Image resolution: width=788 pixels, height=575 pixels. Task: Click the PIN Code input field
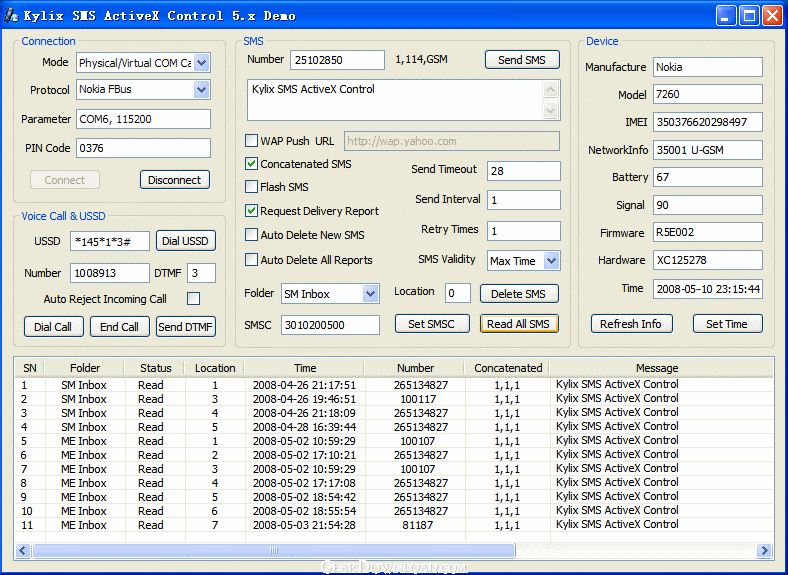143,148
